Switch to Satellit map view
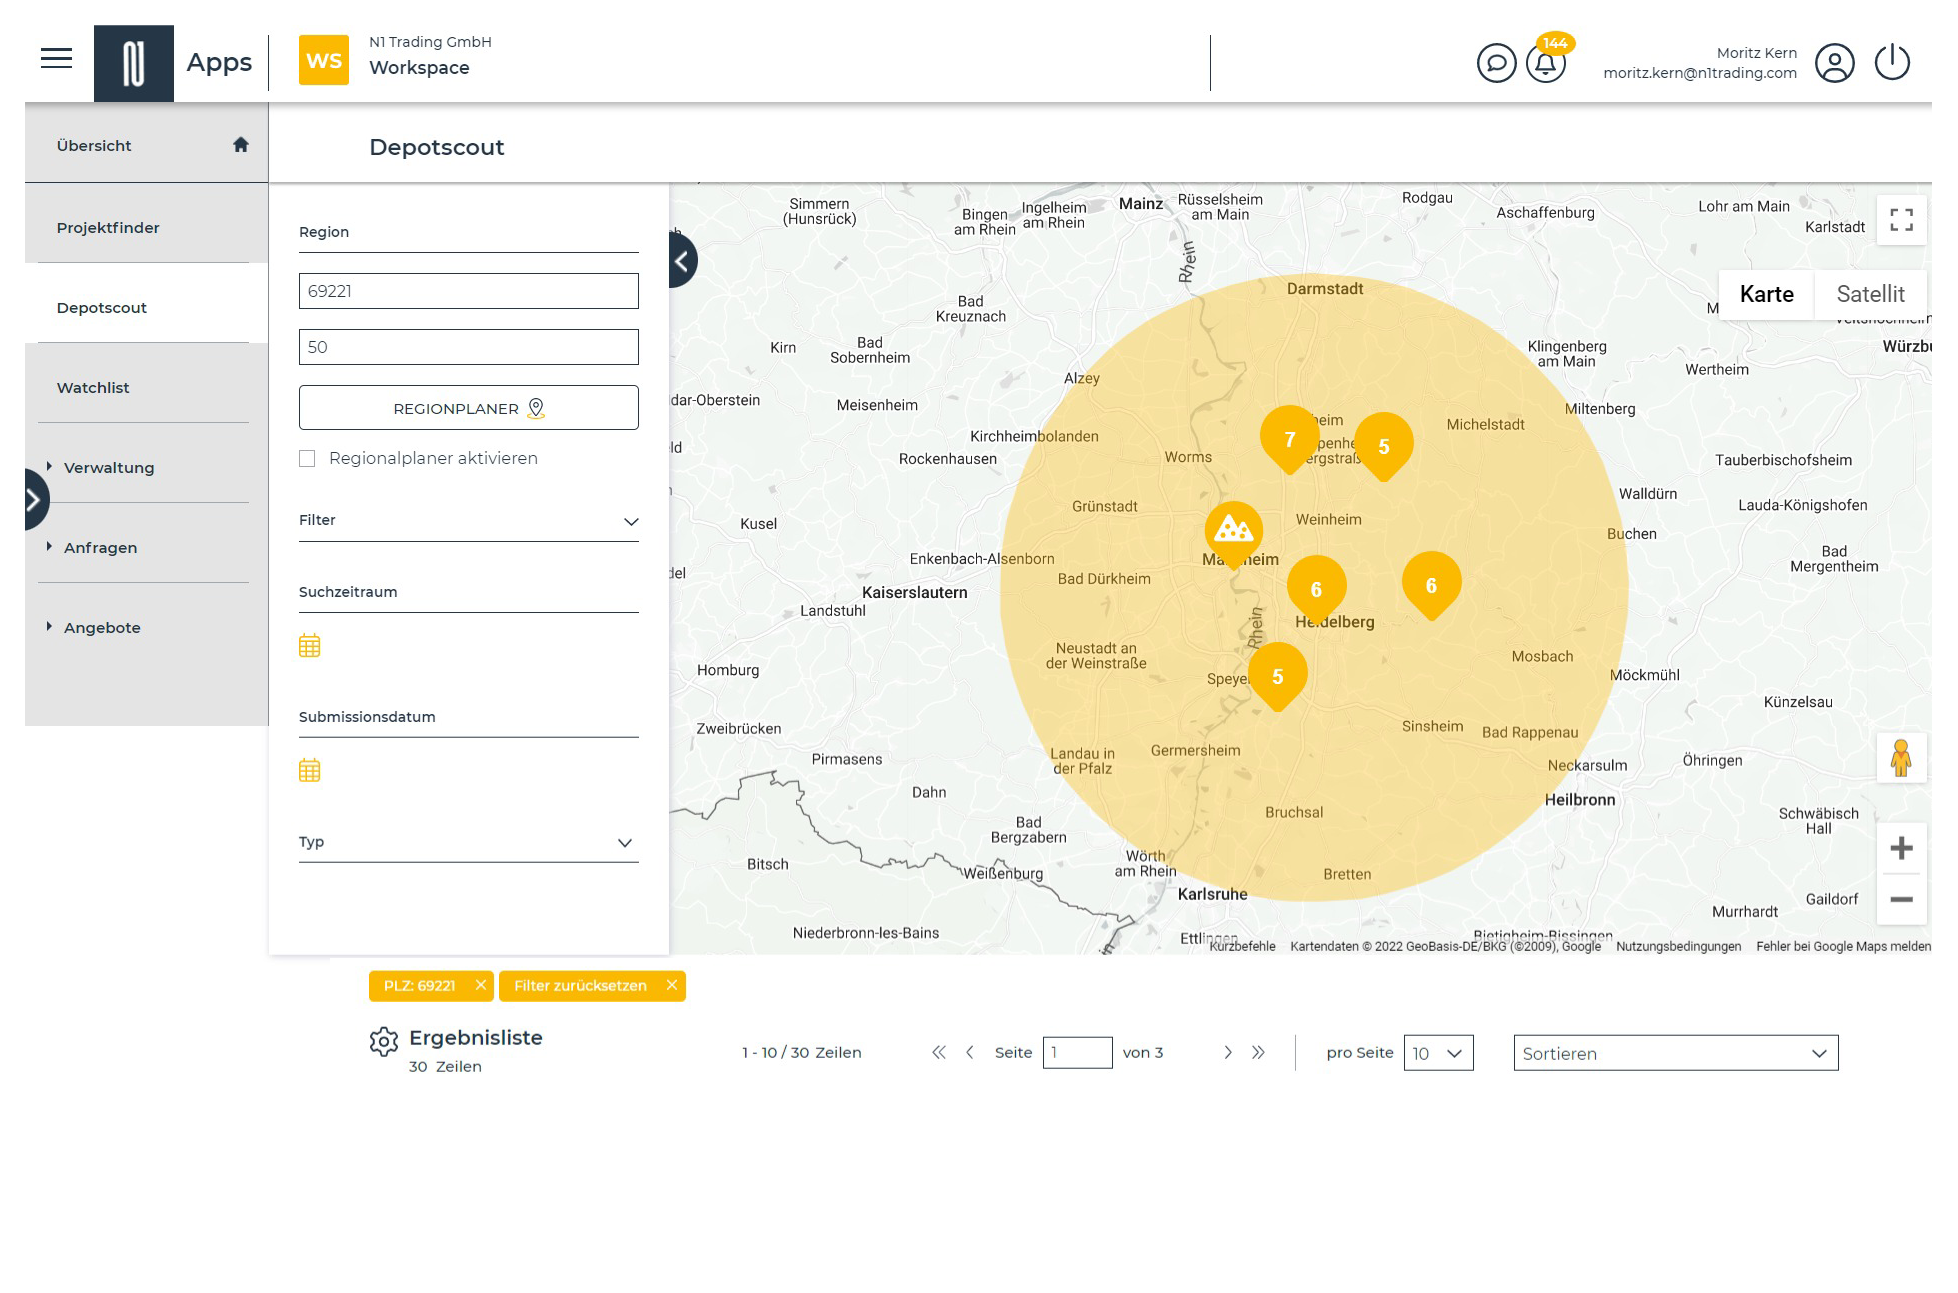The height and width of the screenshot is (1293, 1958). click(1870, 293)
